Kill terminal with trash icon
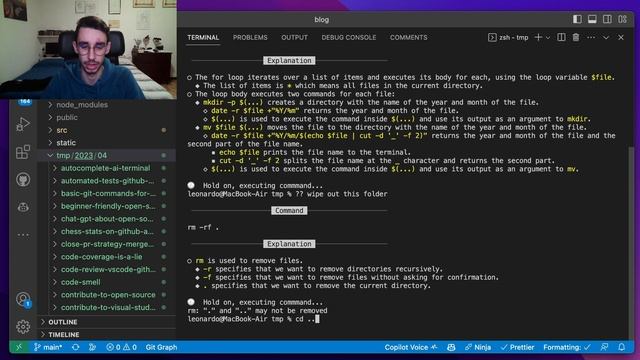The width and height of the screenshot is (640, 360). click(x=576, y=37)
